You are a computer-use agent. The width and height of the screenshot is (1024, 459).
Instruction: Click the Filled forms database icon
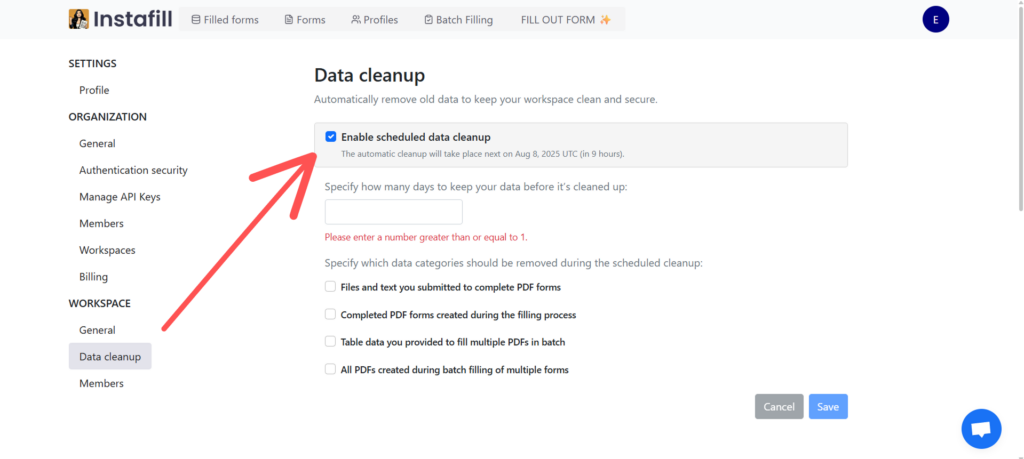tap(195, 20)
